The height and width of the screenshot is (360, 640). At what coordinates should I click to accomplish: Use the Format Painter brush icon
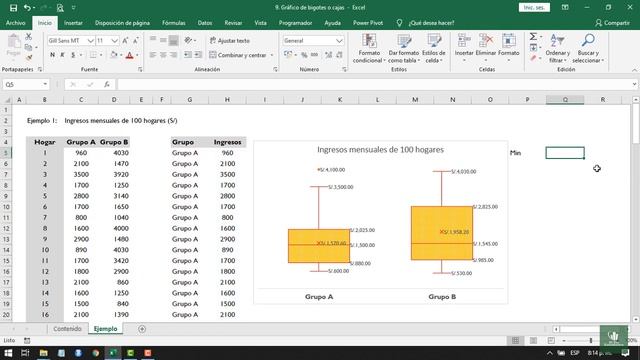(x=29, y=58)
